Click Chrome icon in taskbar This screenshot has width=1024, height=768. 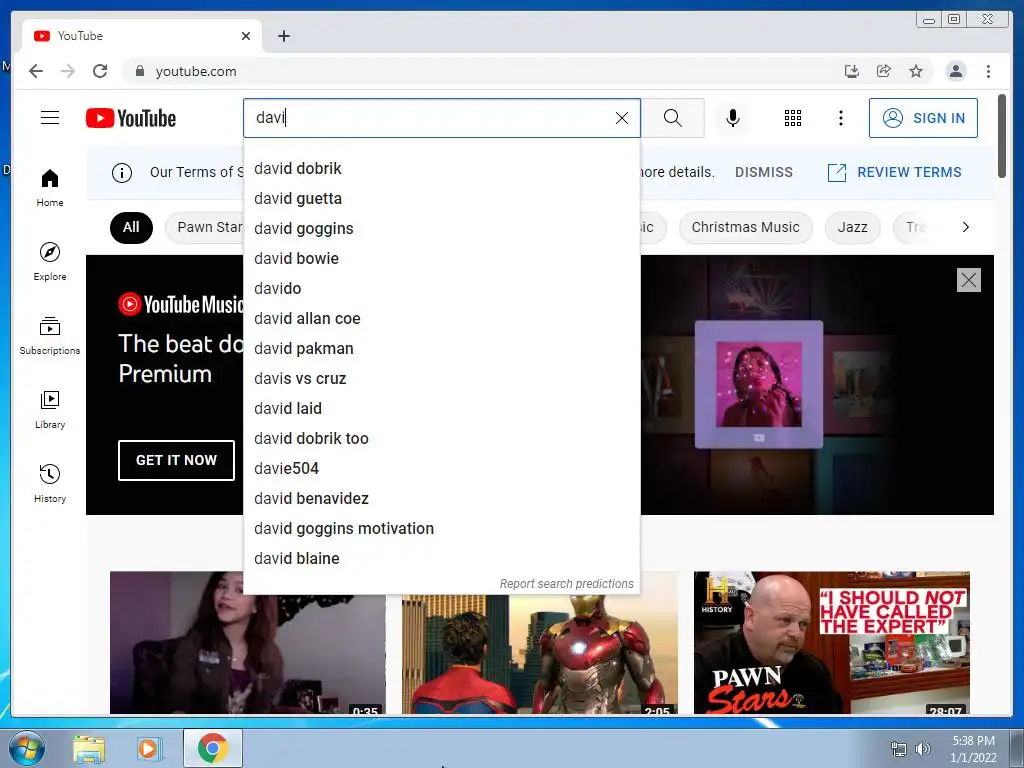coord(213,748)
